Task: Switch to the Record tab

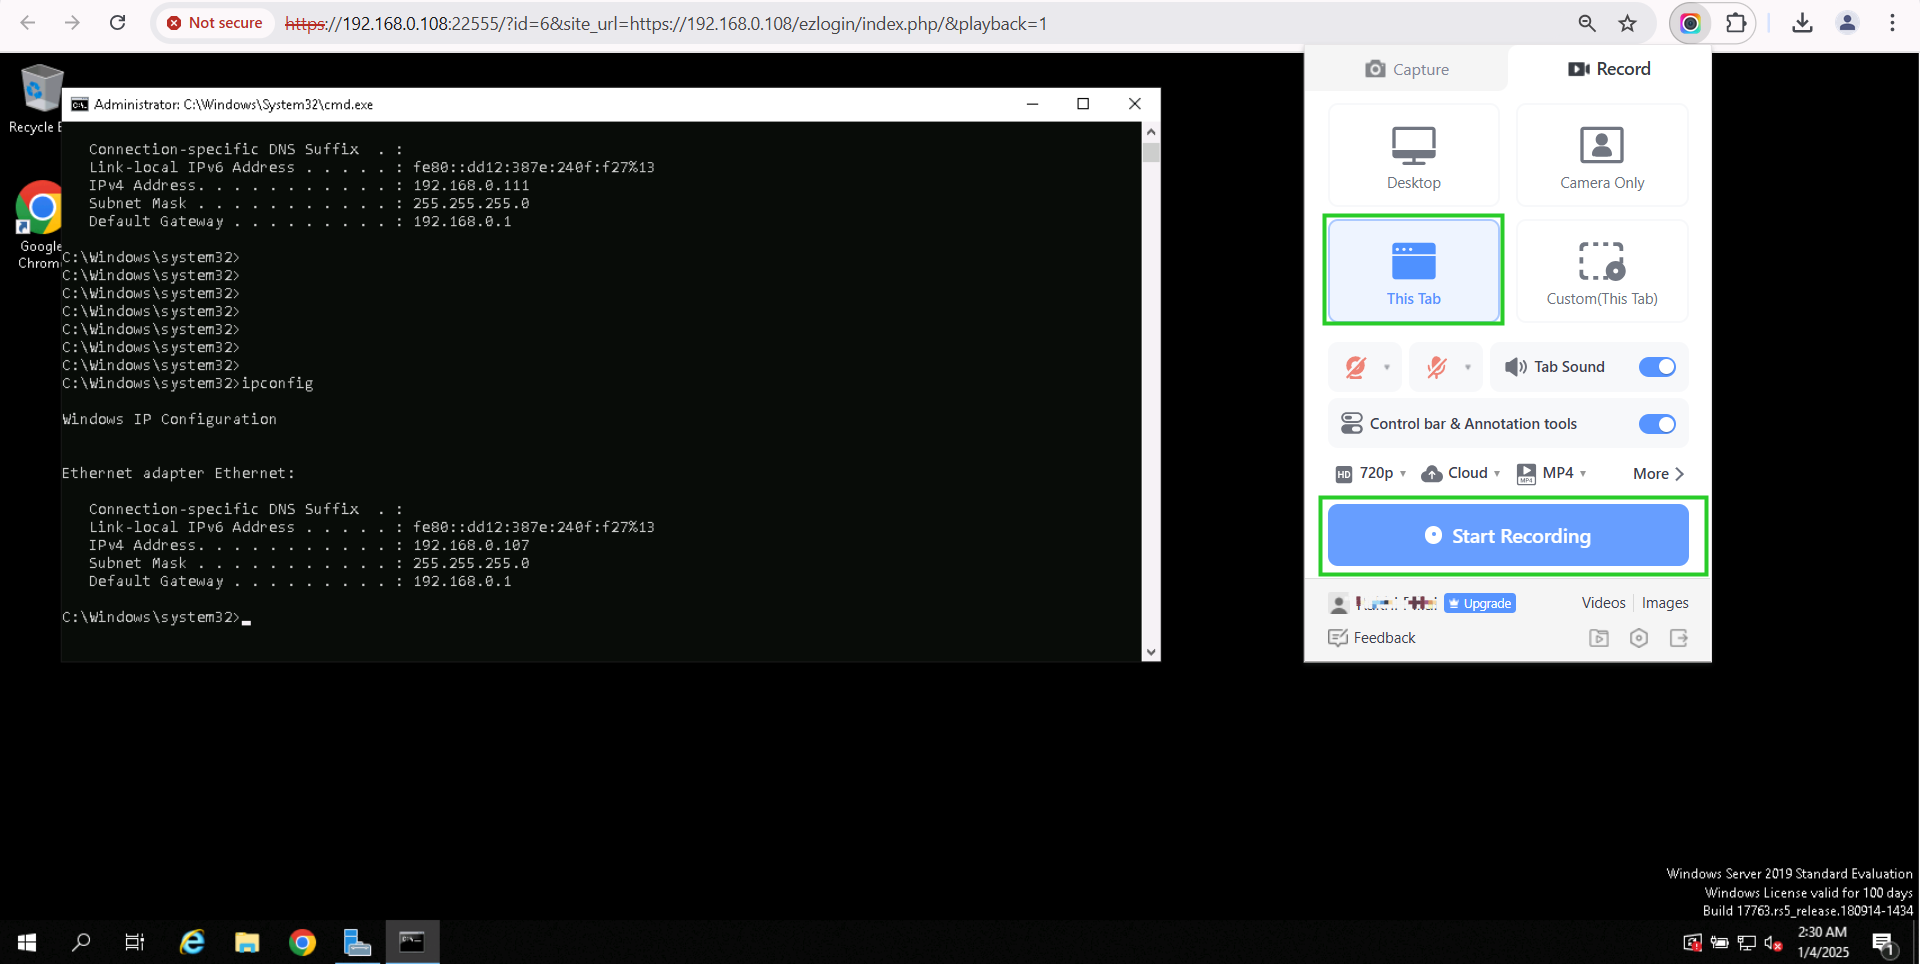Action: 1609,69
